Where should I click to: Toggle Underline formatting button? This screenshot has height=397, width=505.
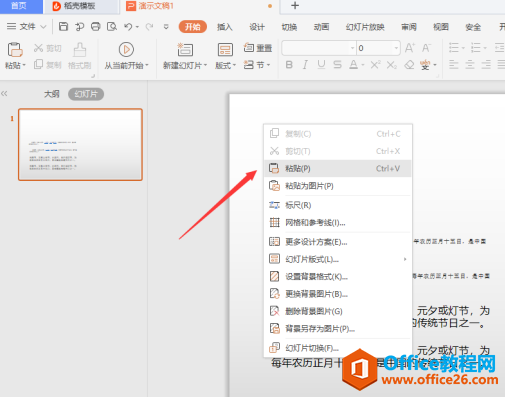point(321,64)
